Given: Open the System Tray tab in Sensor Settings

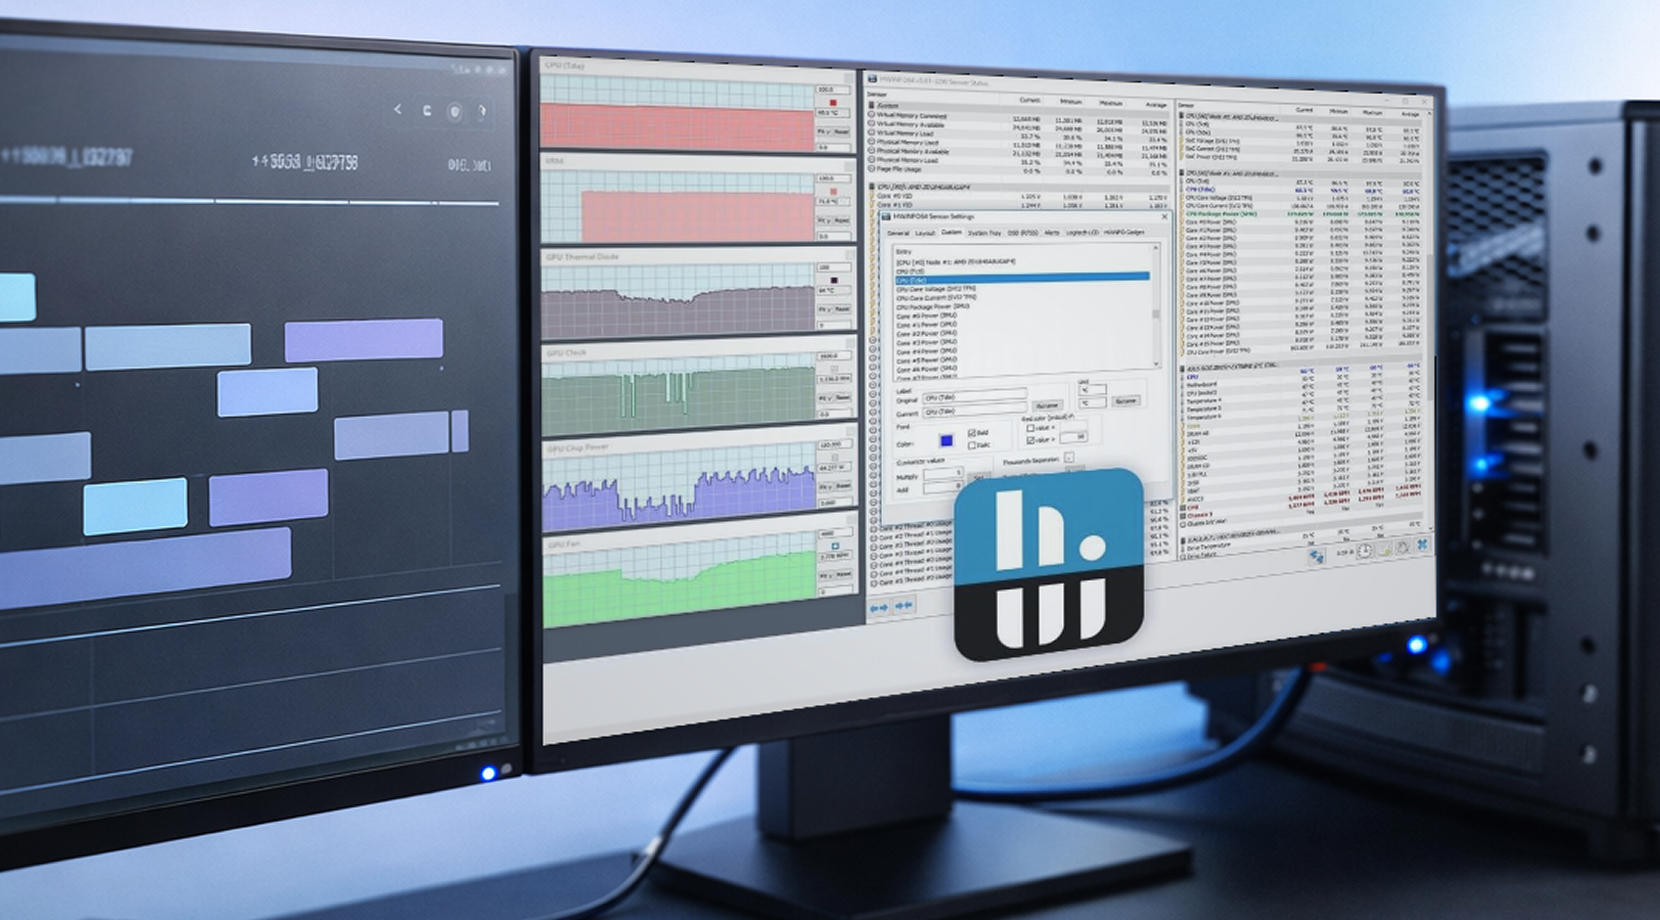Looking at the screenshot, I should coord(985,233).
